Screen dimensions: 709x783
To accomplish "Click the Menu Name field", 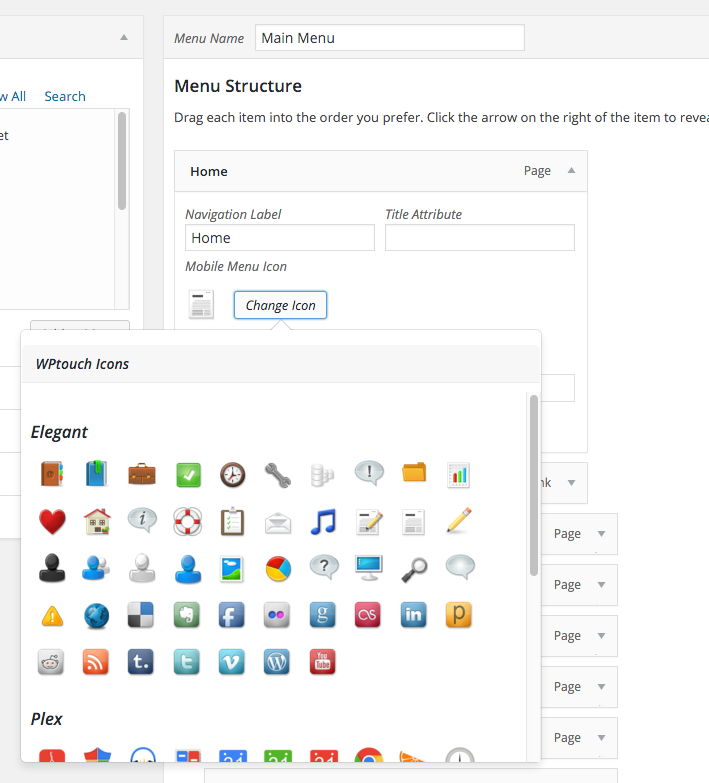I will tap(389, 37).
